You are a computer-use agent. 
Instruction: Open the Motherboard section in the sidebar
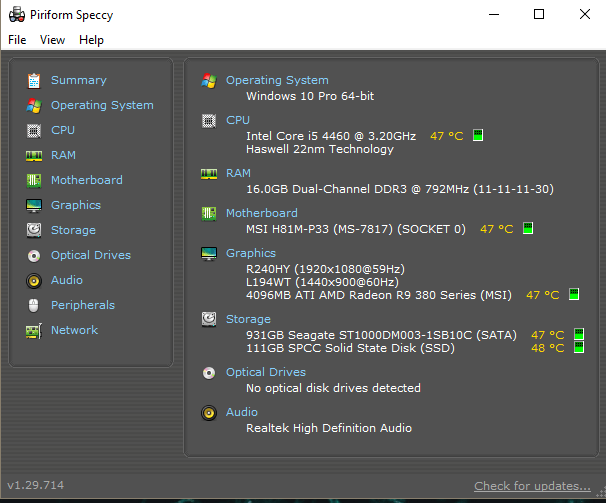pos(87,180)
